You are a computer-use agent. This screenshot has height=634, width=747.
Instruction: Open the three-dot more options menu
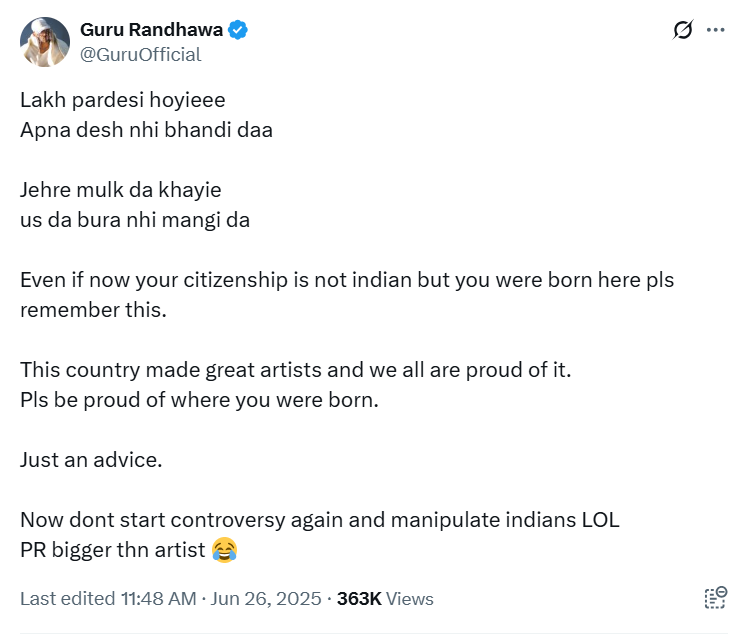pyautogui.click(x=715, y=30)
